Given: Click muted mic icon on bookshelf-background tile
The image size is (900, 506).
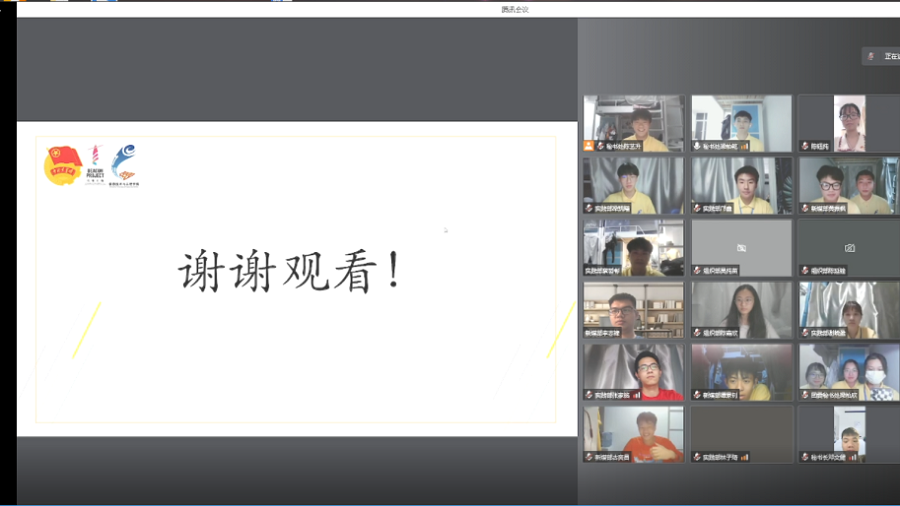Looking at the screenshot, I should click(x=589, y=333).
